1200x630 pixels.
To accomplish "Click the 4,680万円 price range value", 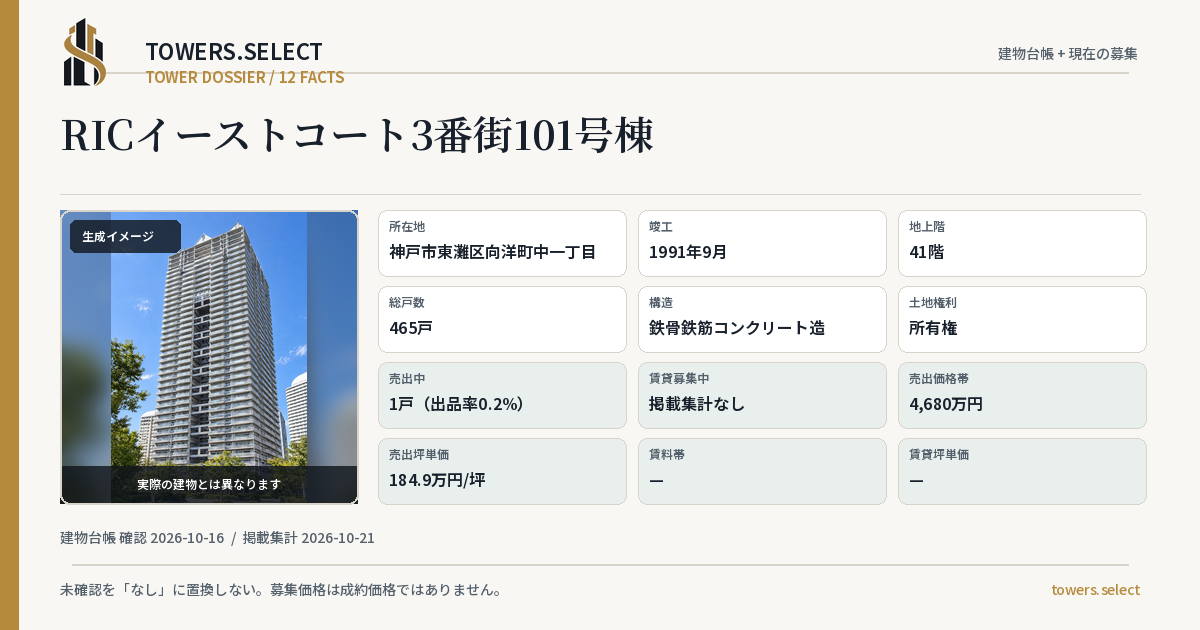I will click(x=946, y=404).
